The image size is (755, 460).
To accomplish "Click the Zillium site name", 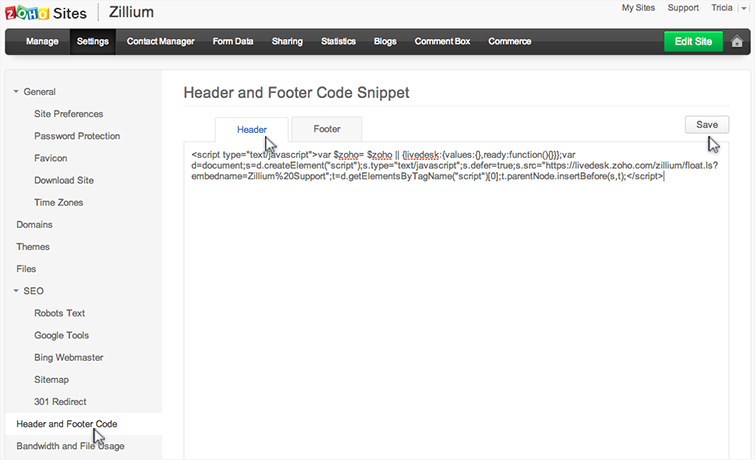I will click(131, 12).
